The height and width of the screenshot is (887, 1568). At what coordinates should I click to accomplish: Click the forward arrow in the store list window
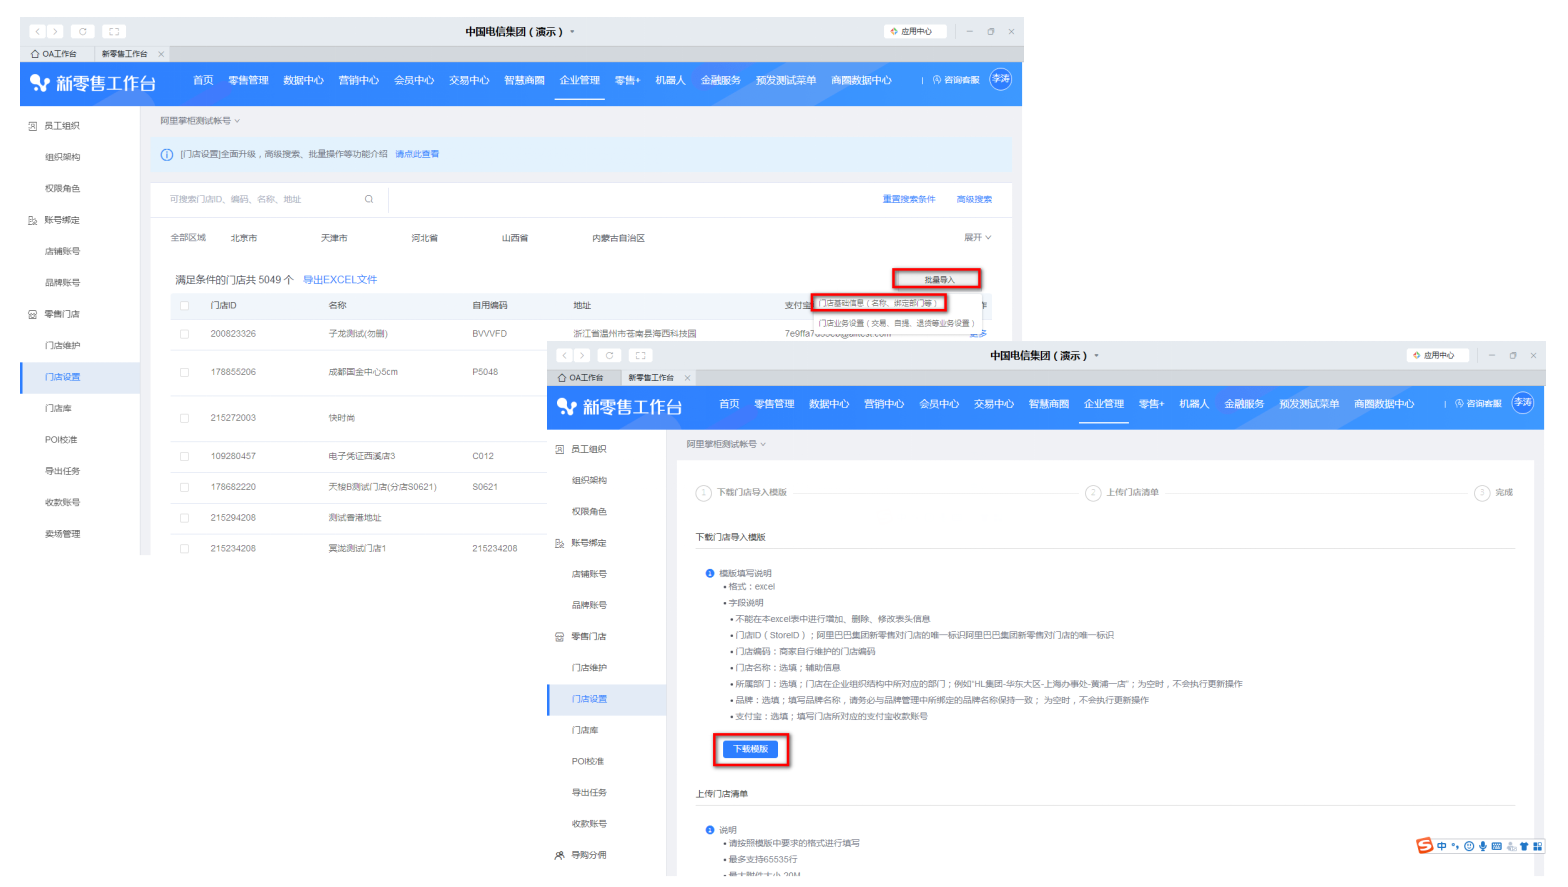(x=55, y=31)
